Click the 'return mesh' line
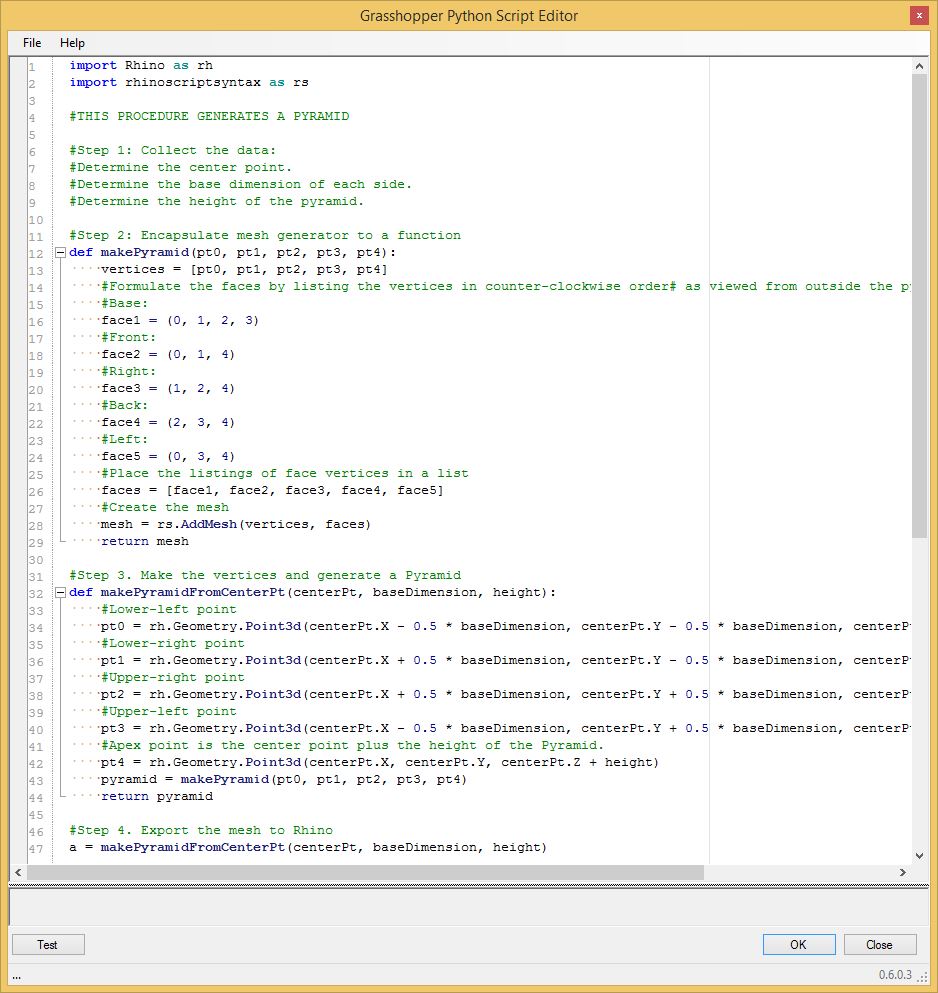938x993 pixels. 145,541
